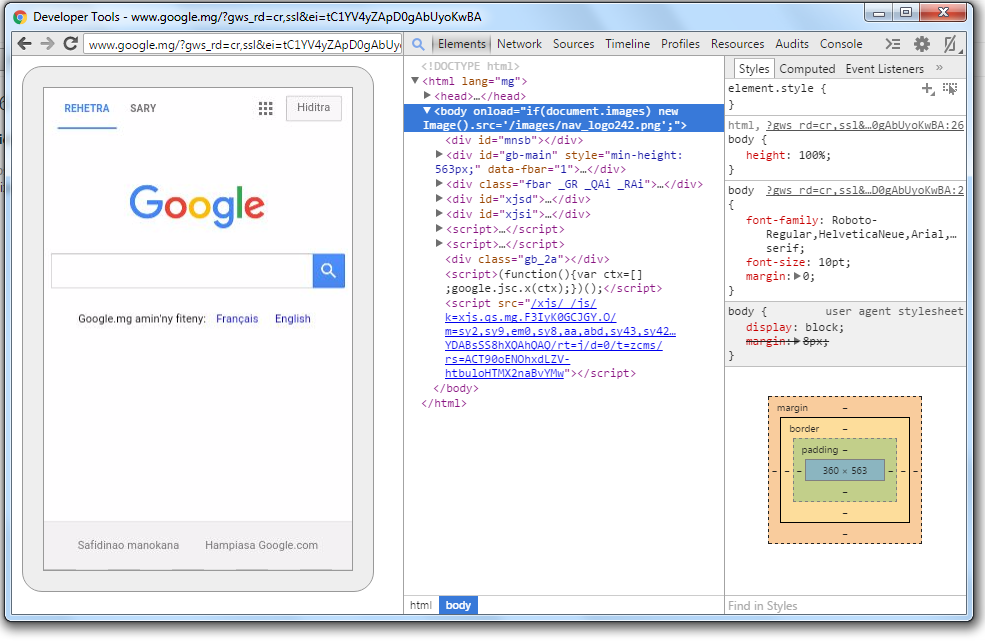Viewport: 985px width, 642px height.
Task: Open the Console tab
Action: [x=841, y=44]
